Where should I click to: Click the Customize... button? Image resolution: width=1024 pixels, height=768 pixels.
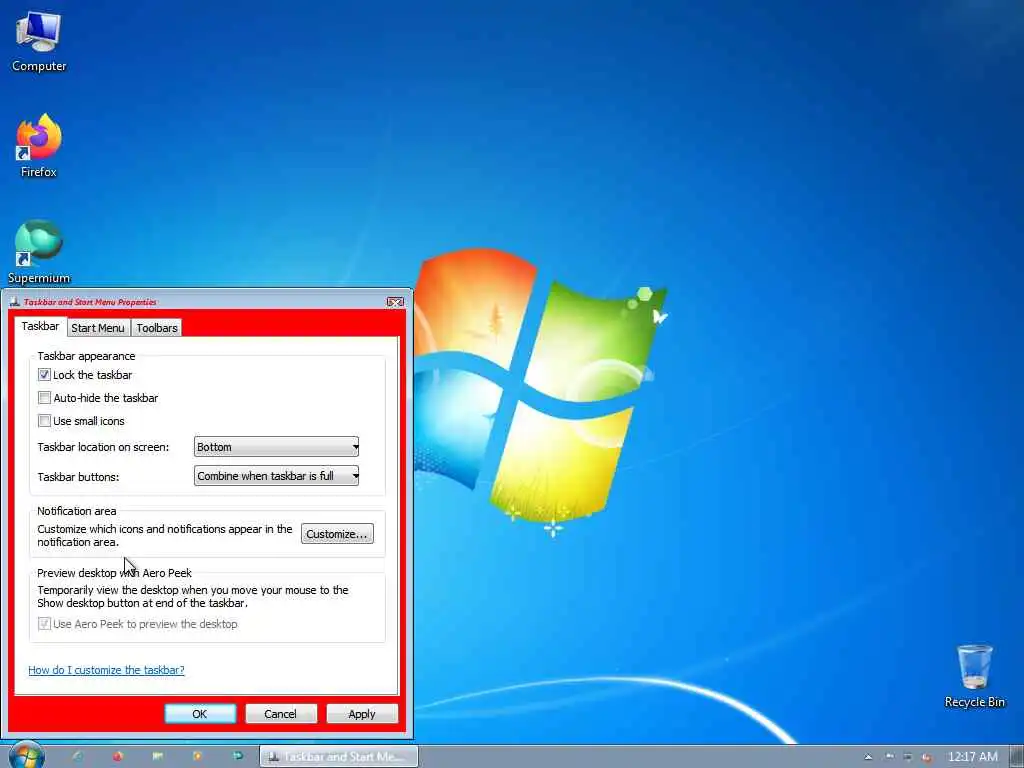[337, 534]
